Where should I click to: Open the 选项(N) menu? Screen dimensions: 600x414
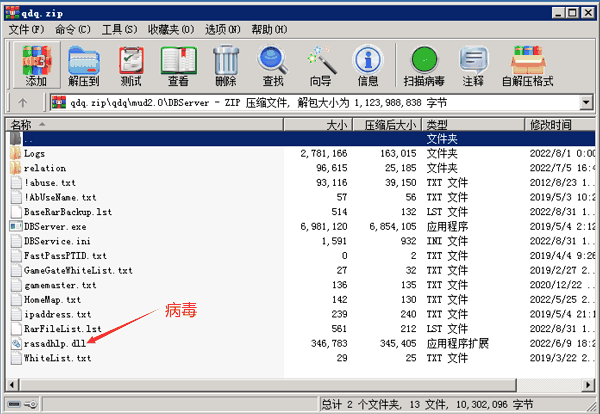click(223, 29)
